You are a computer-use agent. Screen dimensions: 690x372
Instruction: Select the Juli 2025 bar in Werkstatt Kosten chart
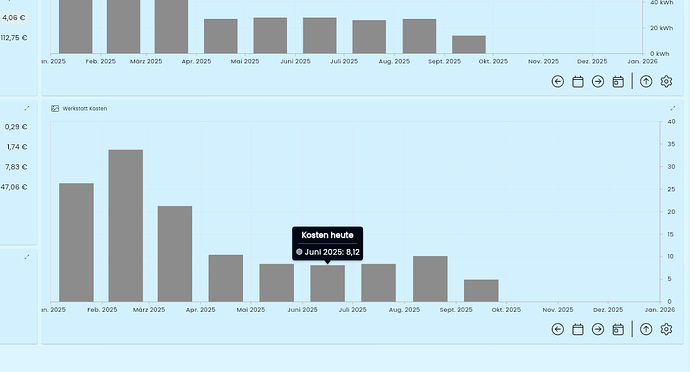[378, 283]
